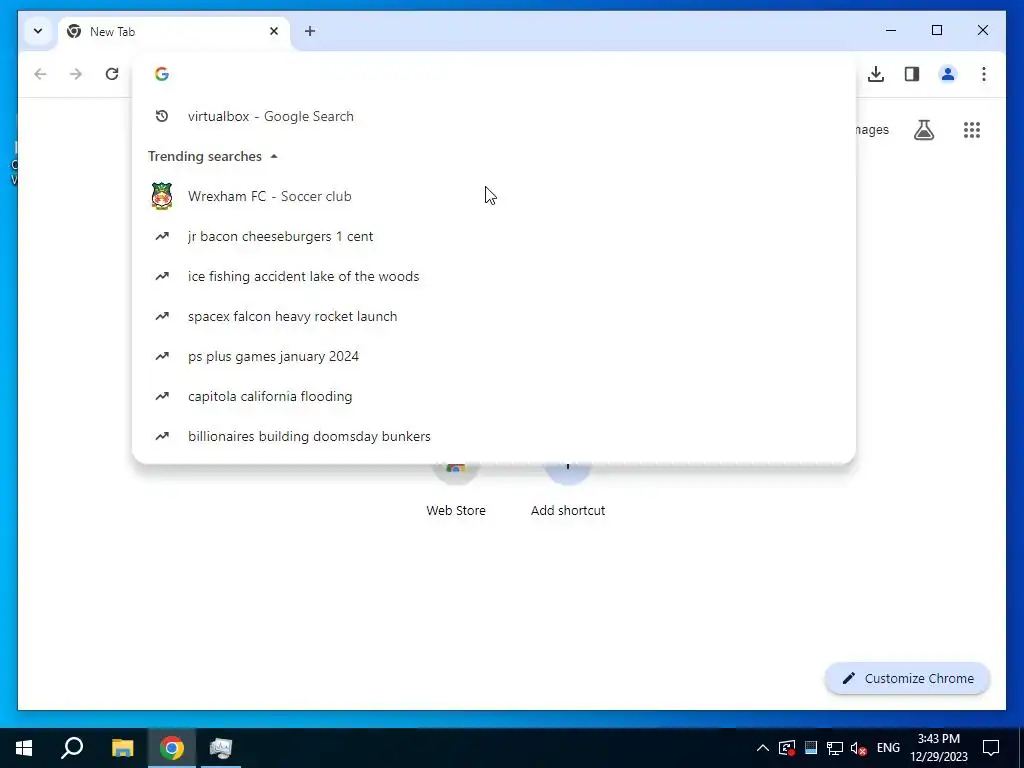Image resolution: width=1024 pixels, height=768 pixels.
Task: Click the tray icon with red dot
Action: pos(787,748)
